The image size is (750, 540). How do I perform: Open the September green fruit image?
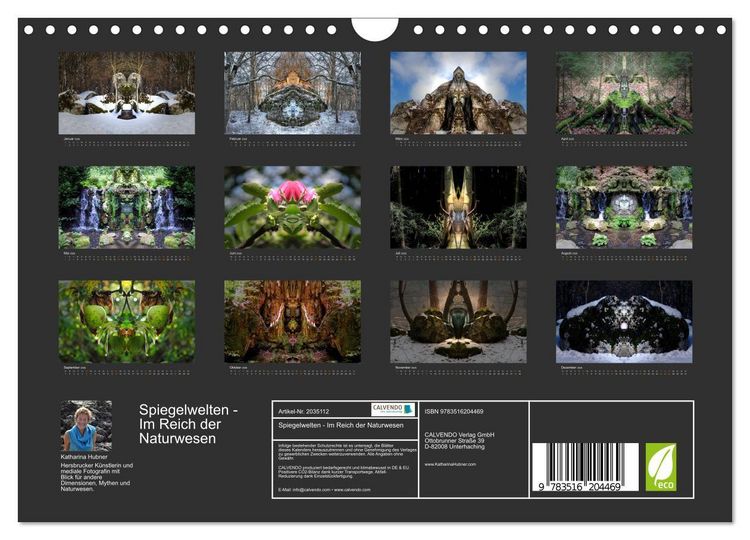tap(127, 321)
